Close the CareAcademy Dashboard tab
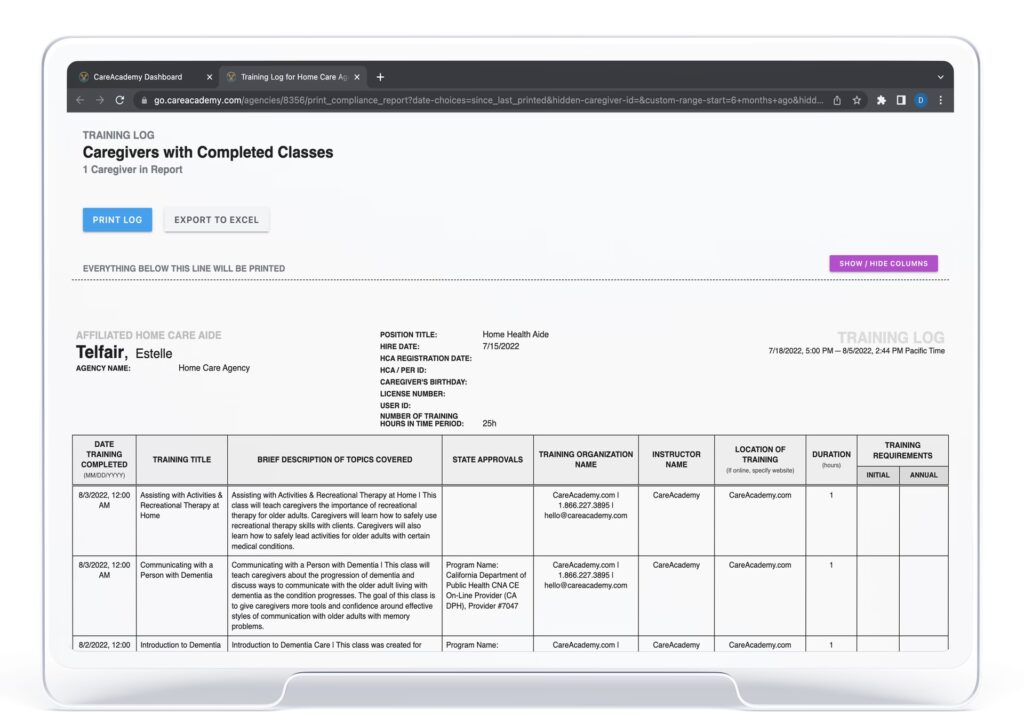The width and height of the screenshot is (1024, 717). click(x=209, y=77)
